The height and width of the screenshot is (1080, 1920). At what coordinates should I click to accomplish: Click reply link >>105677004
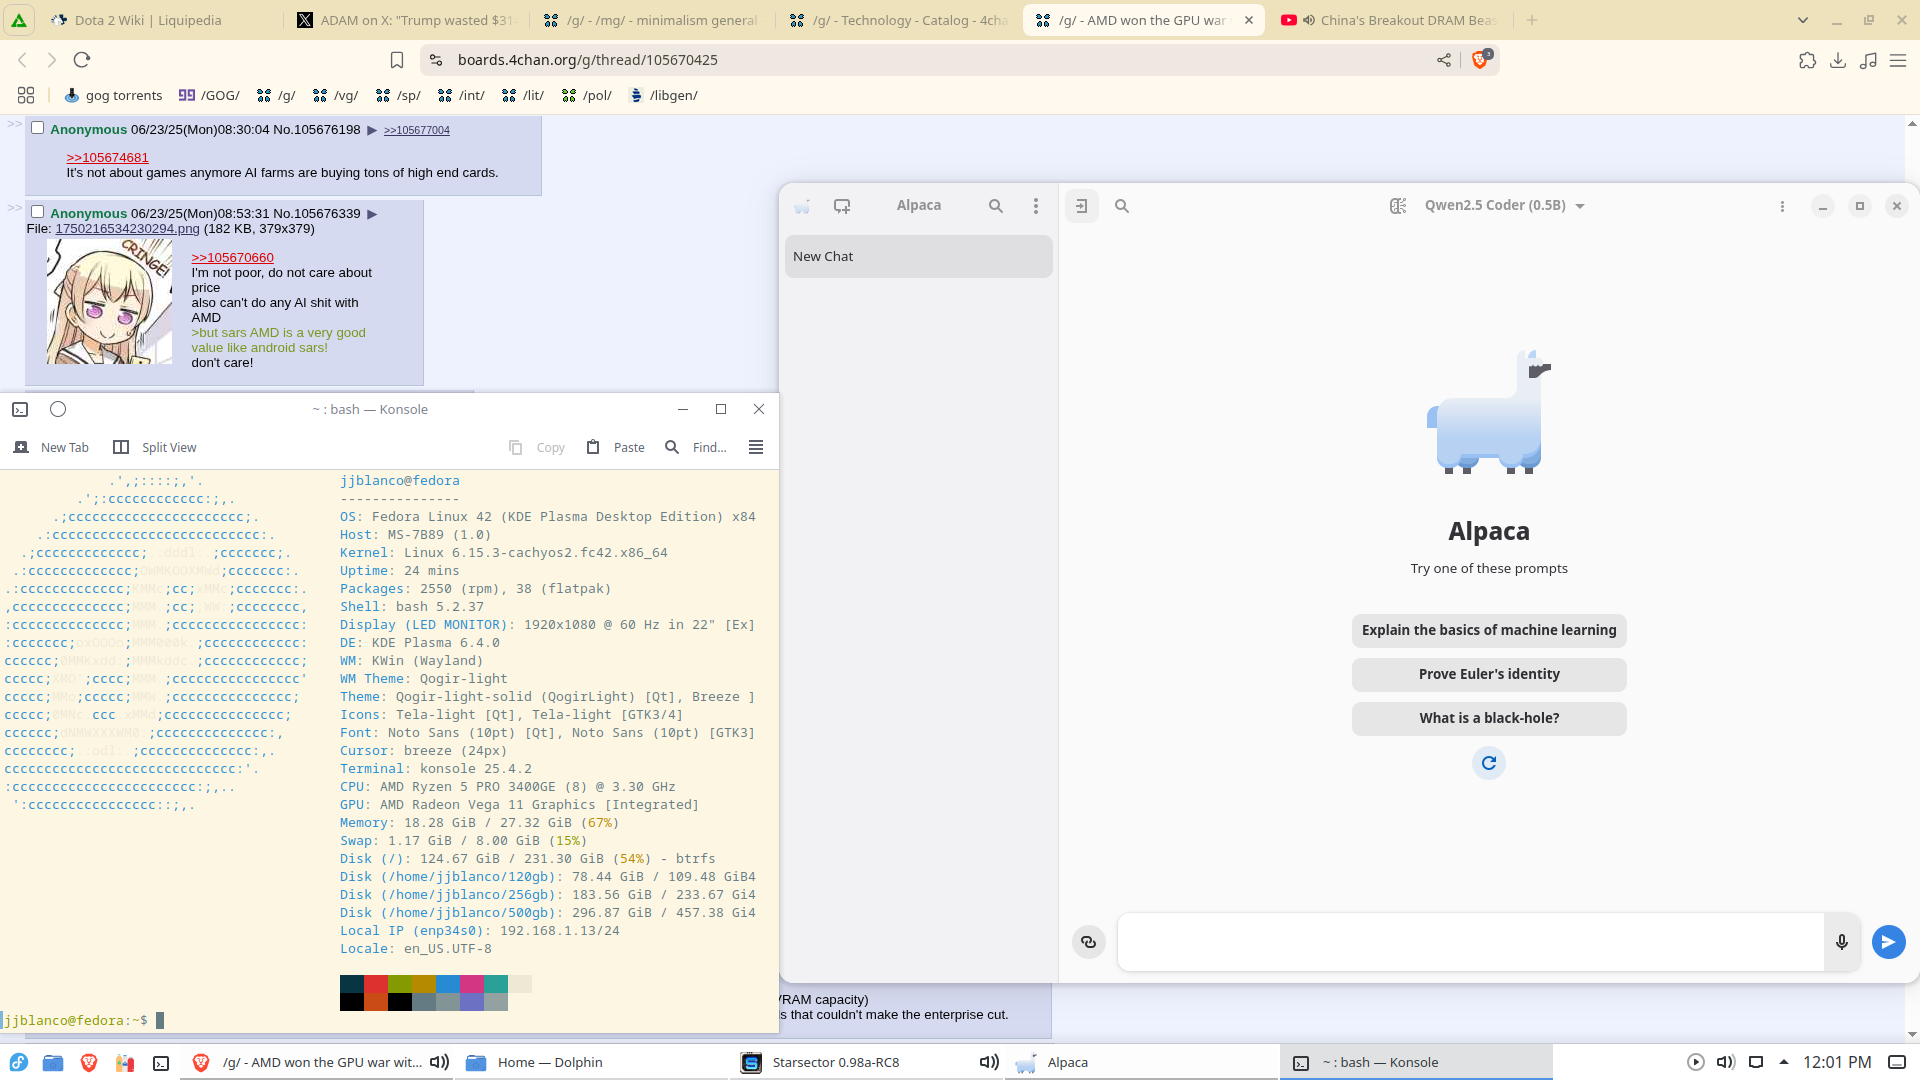pyautogui.click(x=417, y=130)
